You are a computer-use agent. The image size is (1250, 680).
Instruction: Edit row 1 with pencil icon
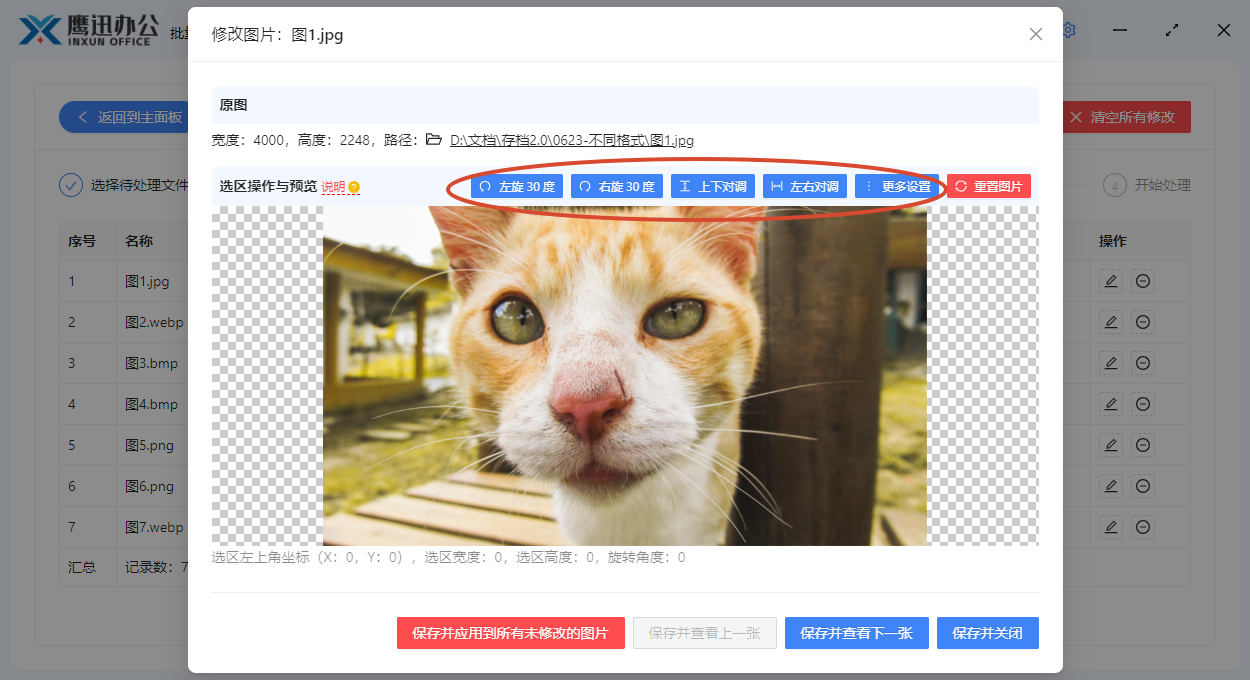pos(1110,281)
